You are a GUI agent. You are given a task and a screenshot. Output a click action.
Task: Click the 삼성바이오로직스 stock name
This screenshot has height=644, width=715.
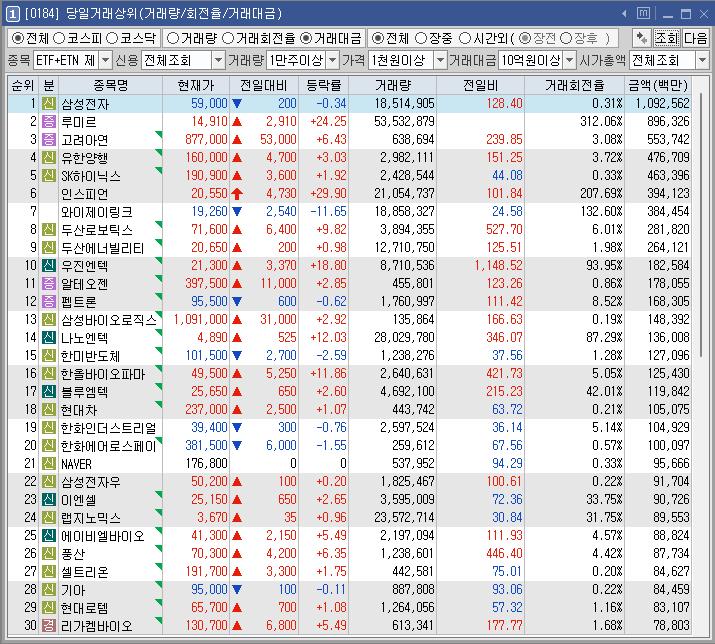(109, 320)
